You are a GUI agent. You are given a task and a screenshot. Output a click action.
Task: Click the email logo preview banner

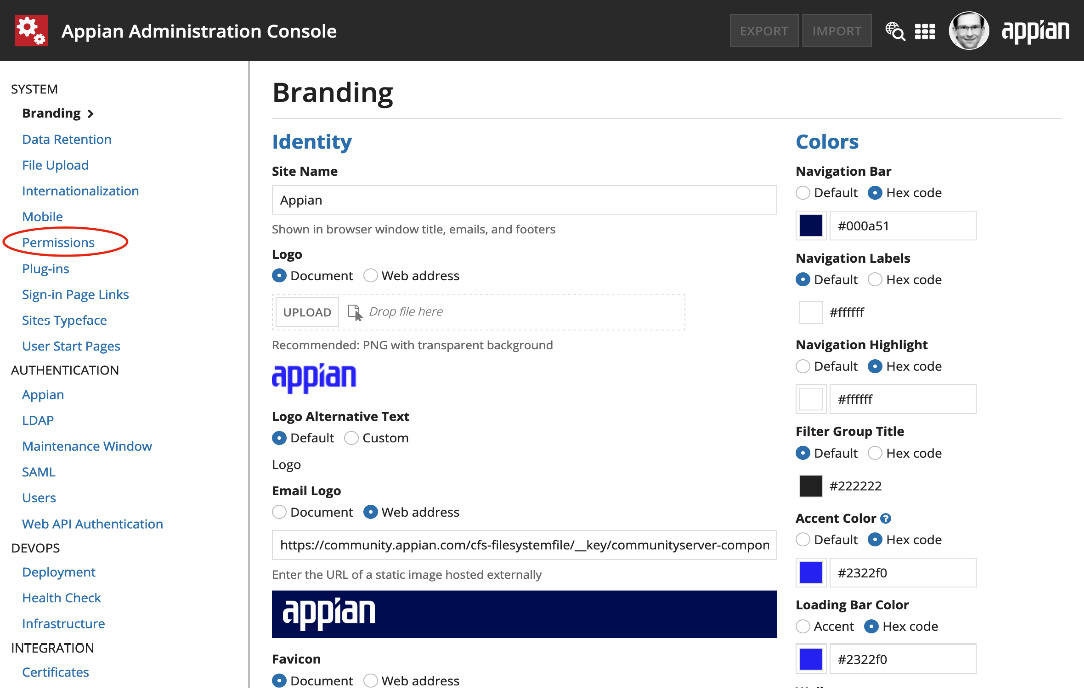coord(524,614)
